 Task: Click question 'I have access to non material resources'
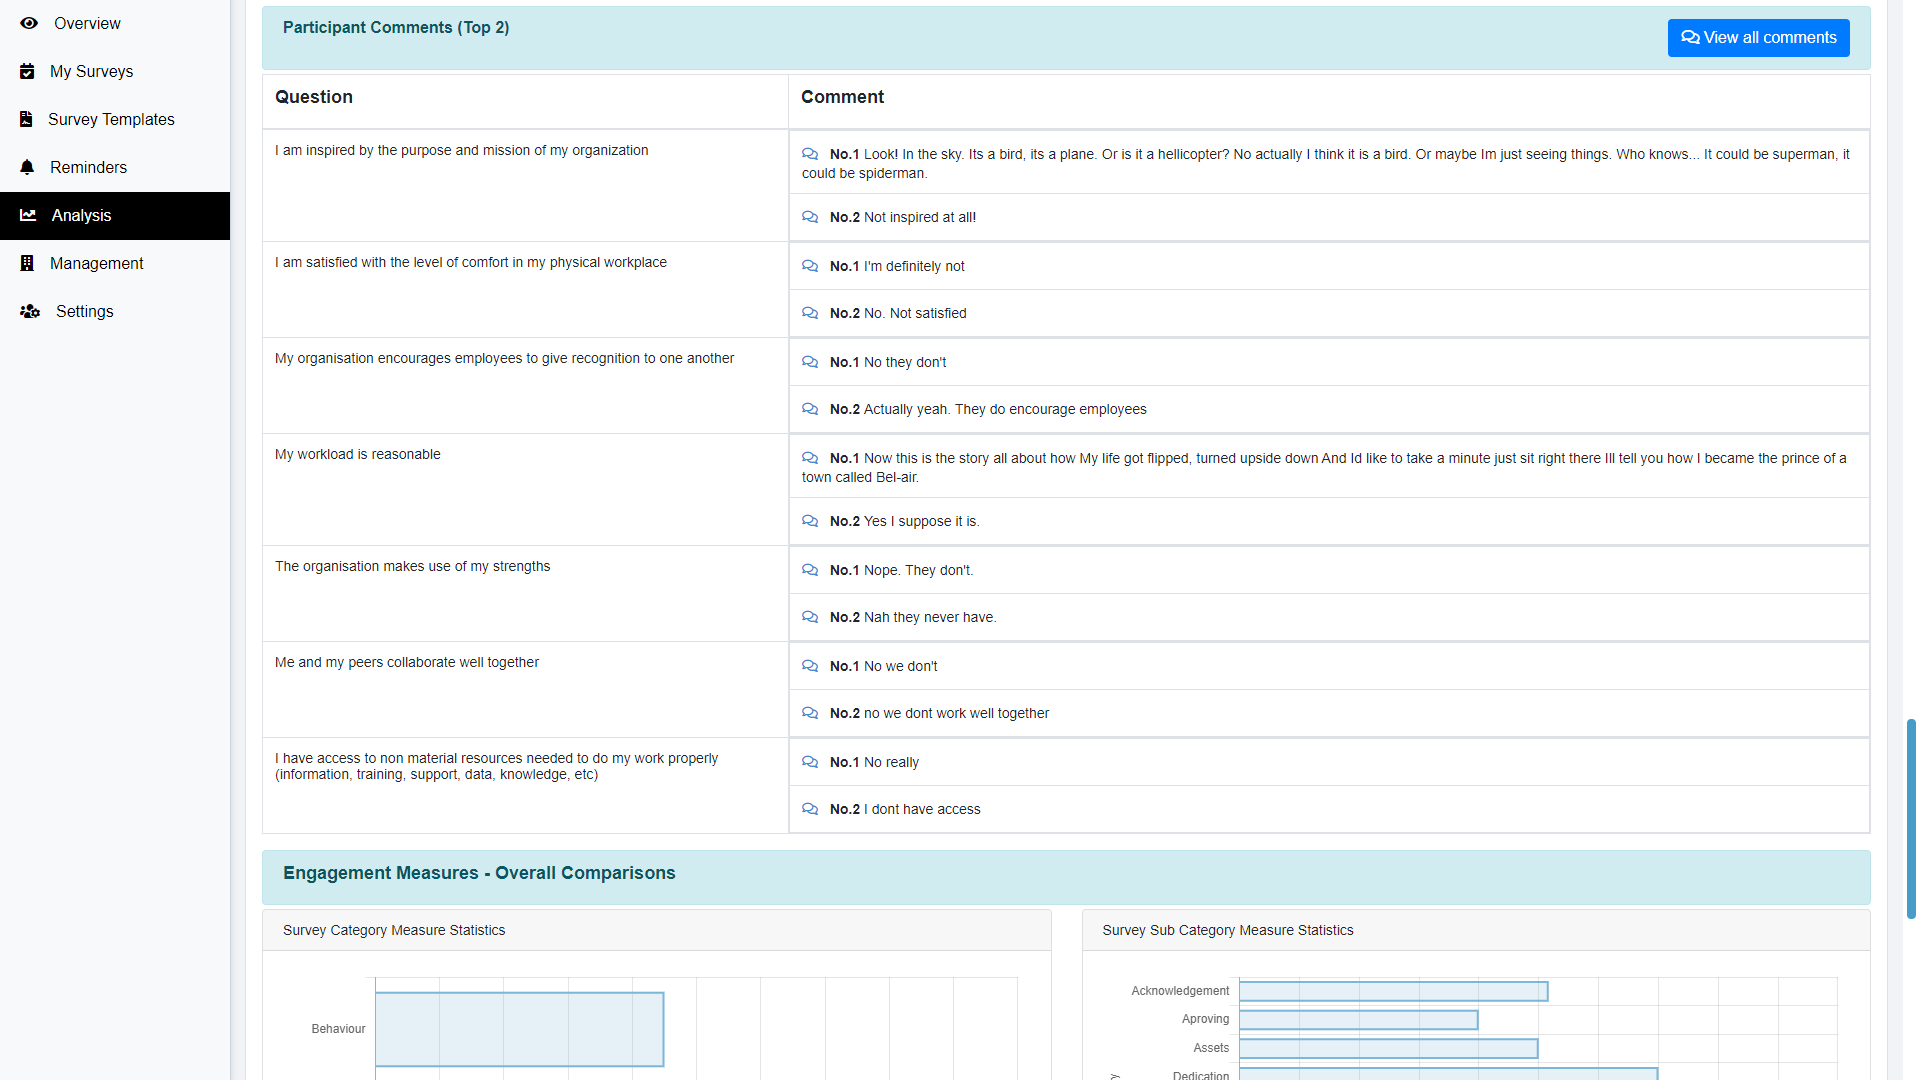496,766
